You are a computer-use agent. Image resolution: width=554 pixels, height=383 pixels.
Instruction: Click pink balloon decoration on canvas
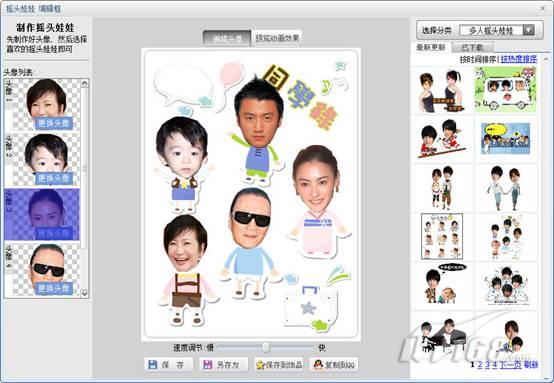coord(231,75)
